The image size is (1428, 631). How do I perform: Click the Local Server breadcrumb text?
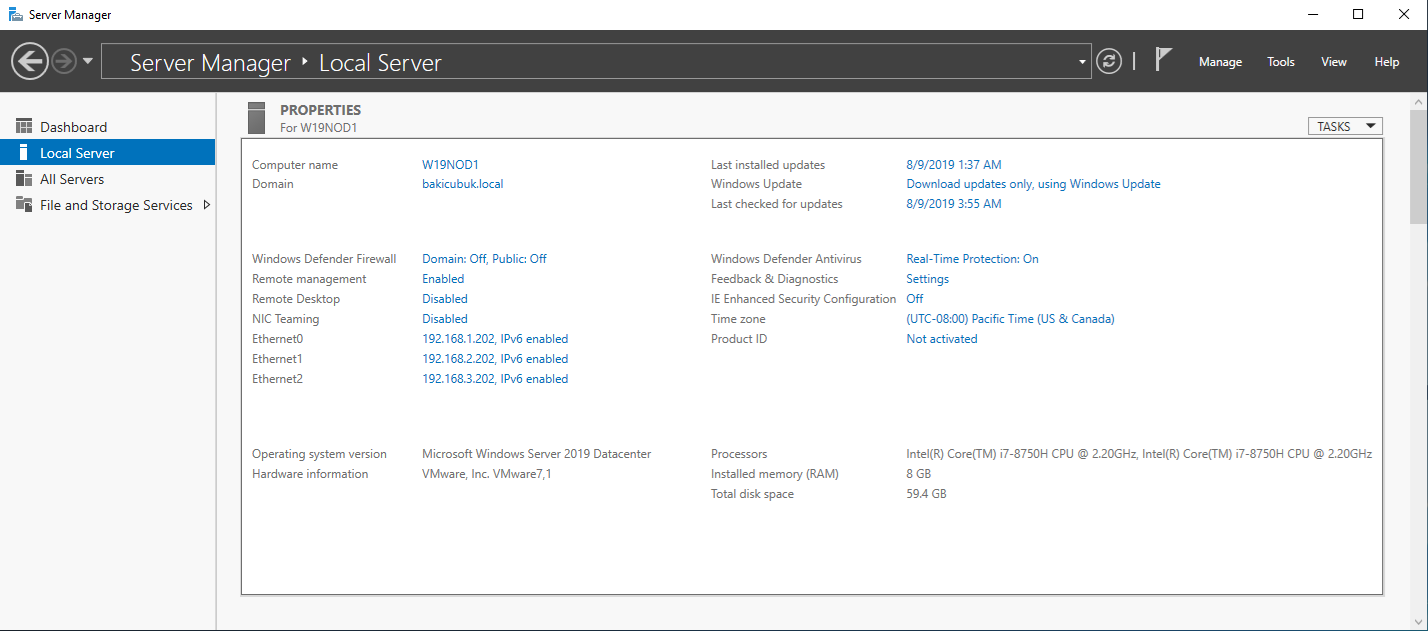tap(380, 62)
